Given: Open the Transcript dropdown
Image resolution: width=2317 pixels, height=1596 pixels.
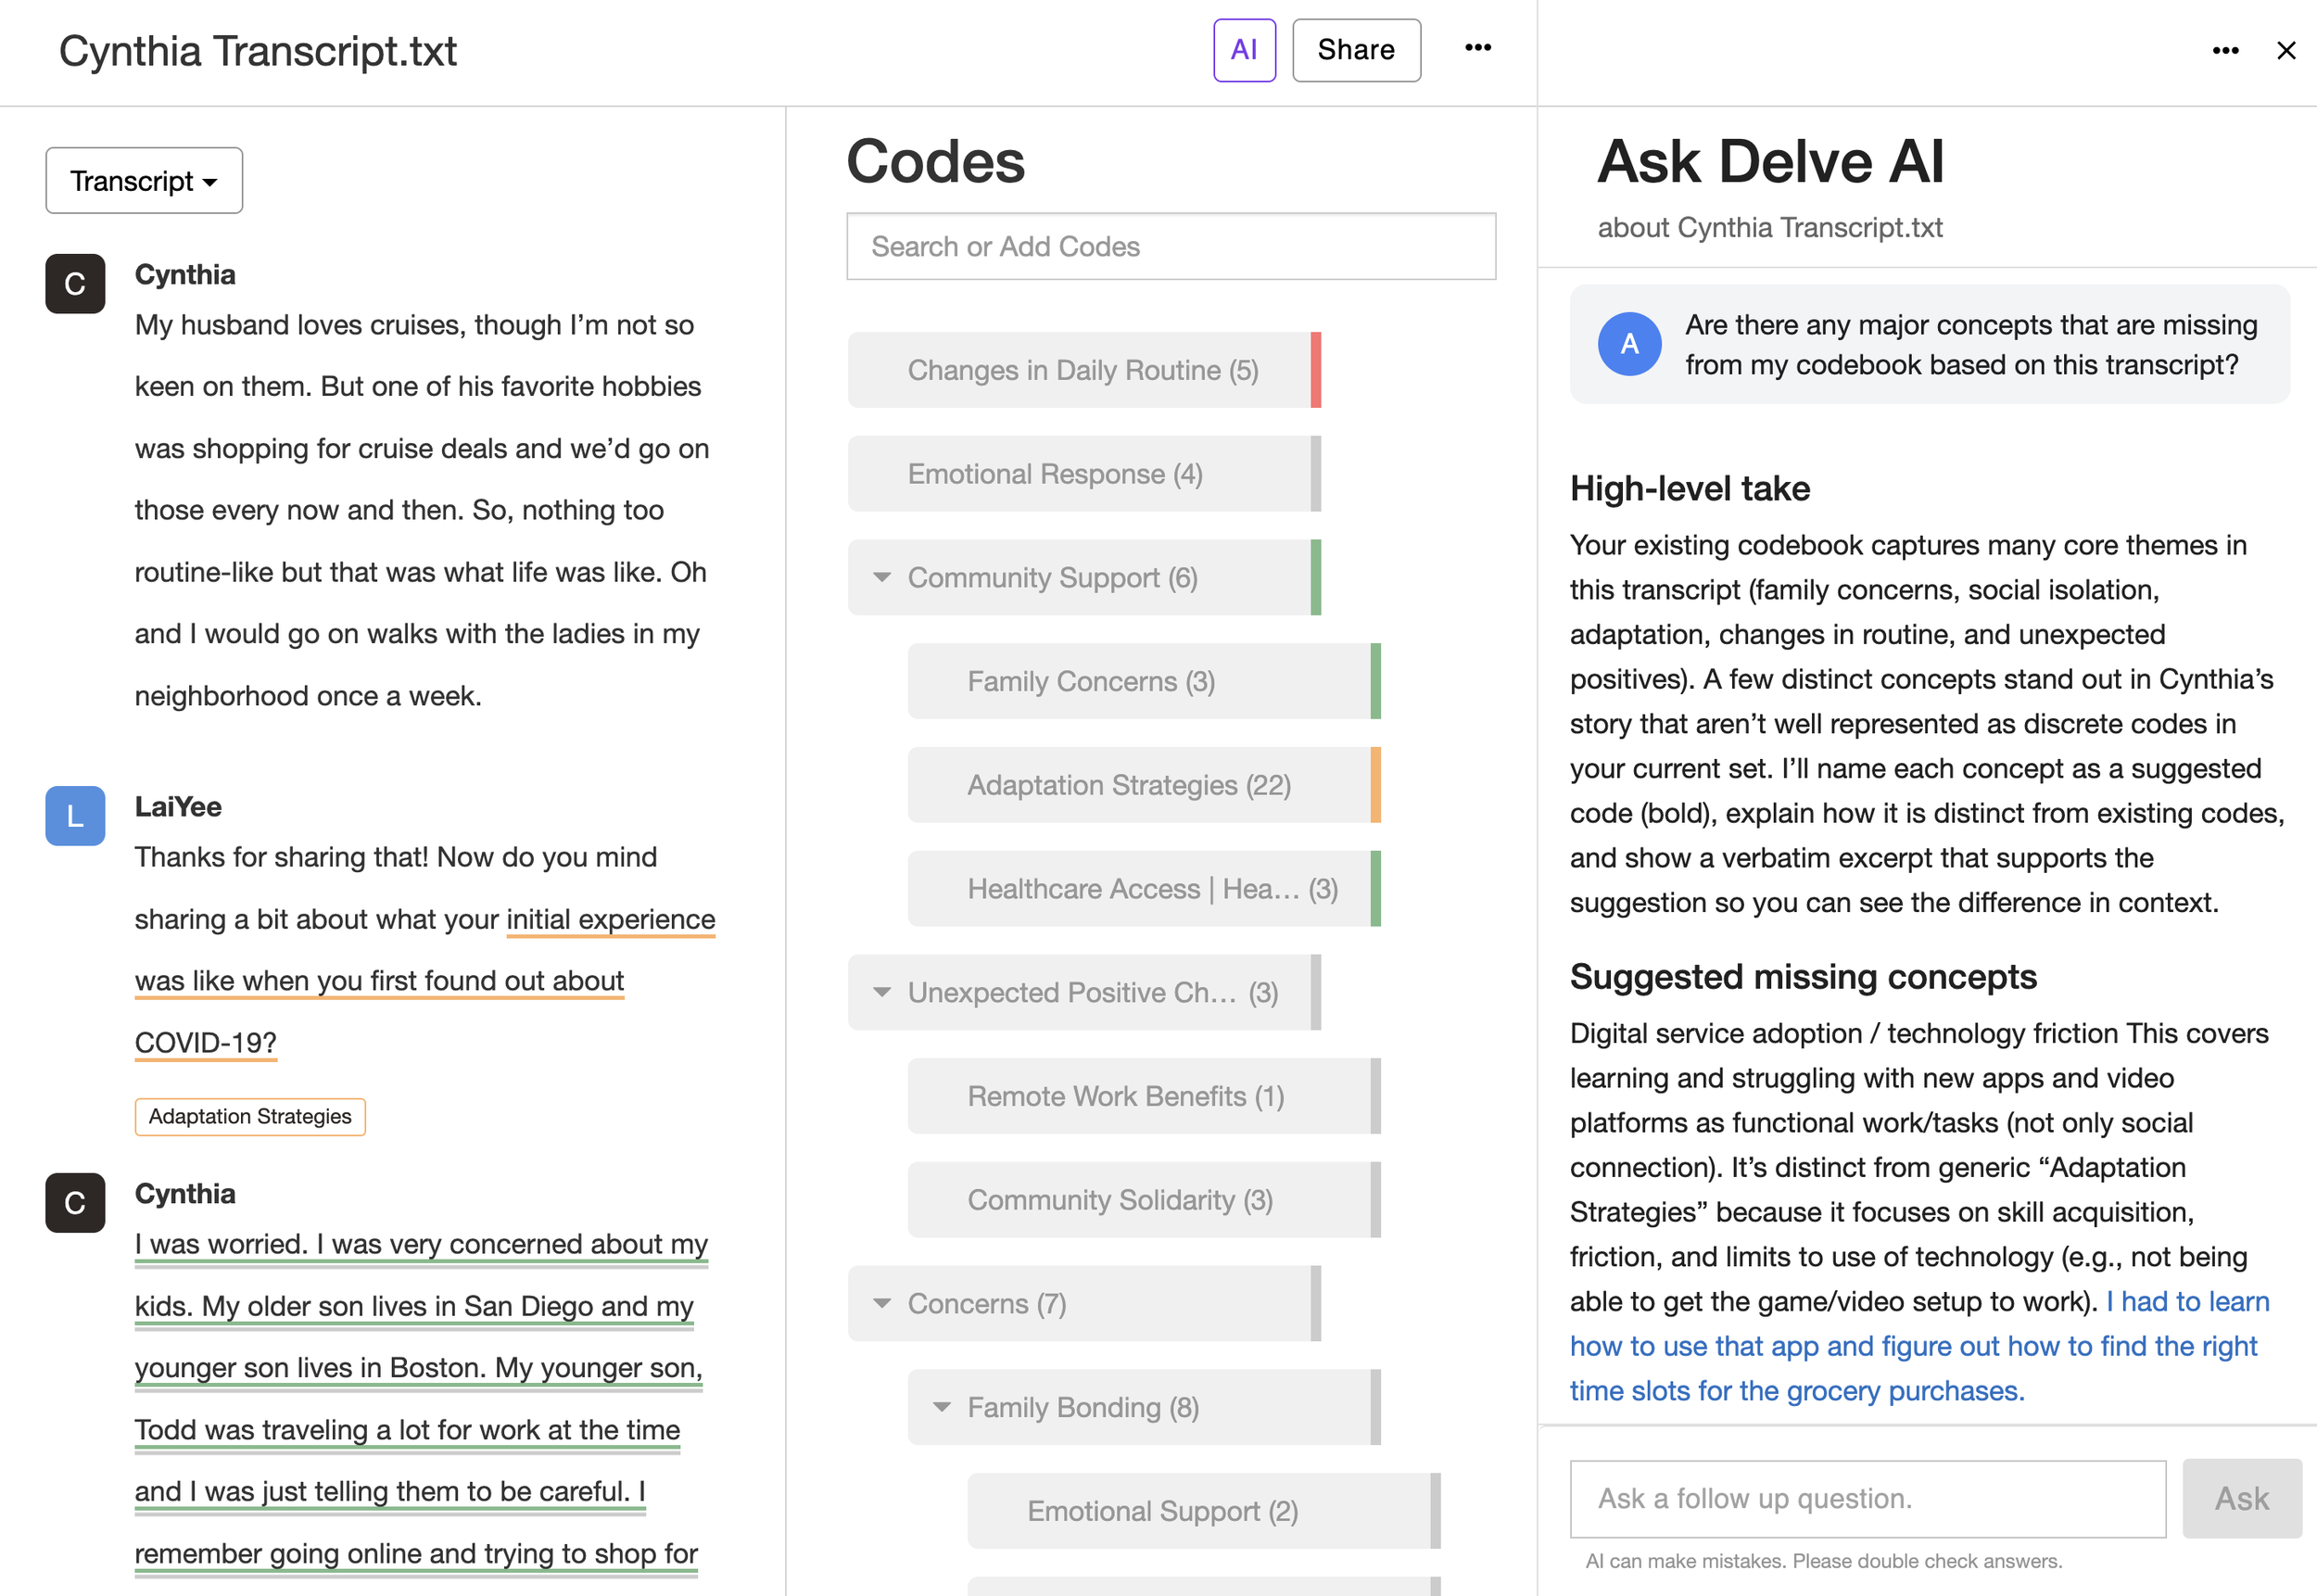Looking at the screenshot, I should click(144, 181).
